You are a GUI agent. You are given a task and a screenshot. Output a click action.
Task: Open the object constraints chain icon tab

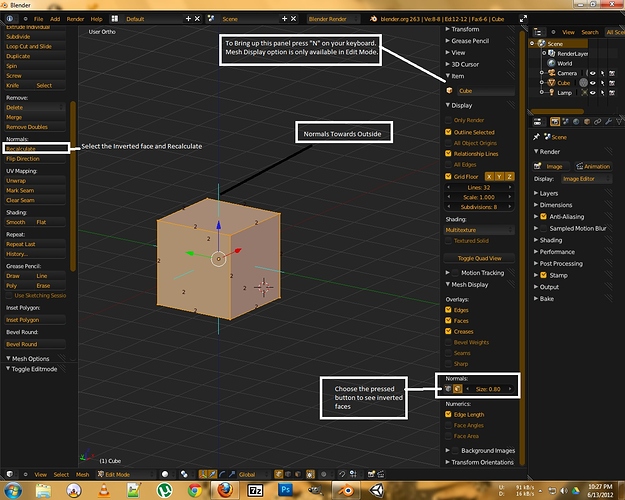[597, 122]
